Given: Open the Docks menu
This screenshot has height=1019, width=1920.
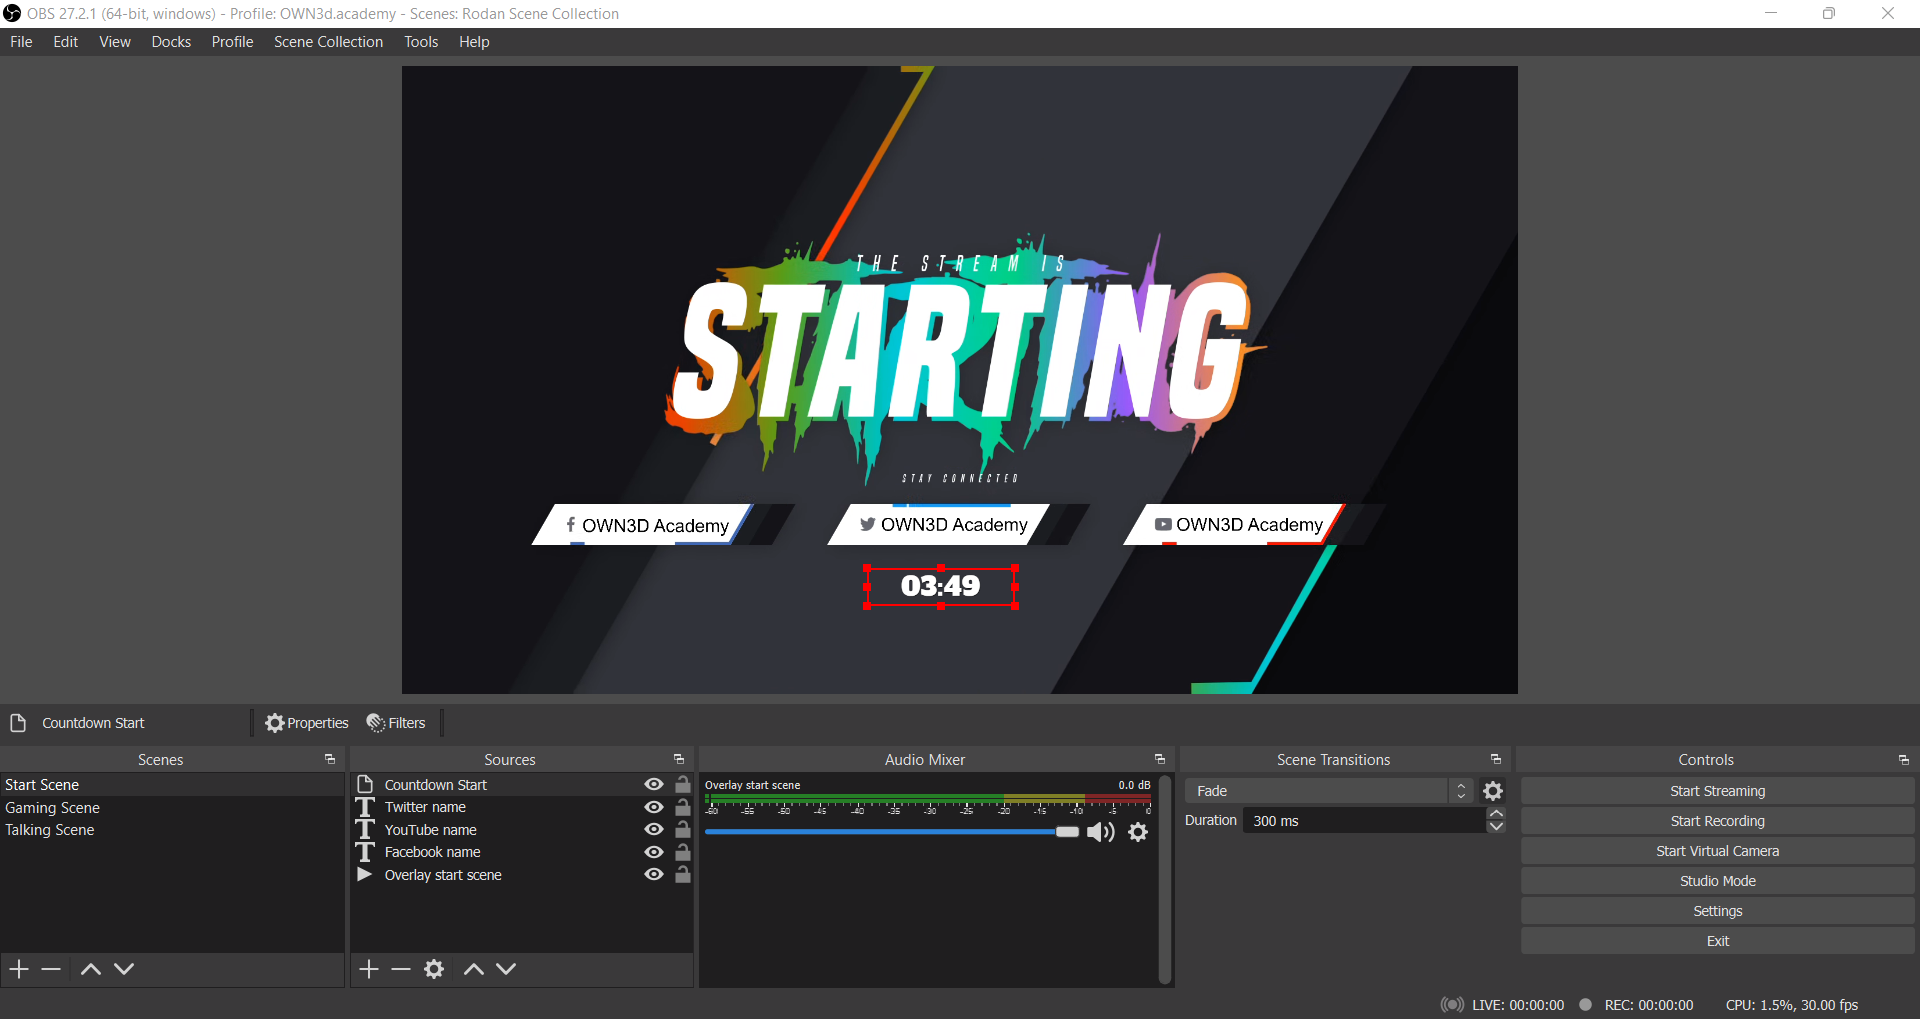Looking at the screenshot, I should pos(171,42).
